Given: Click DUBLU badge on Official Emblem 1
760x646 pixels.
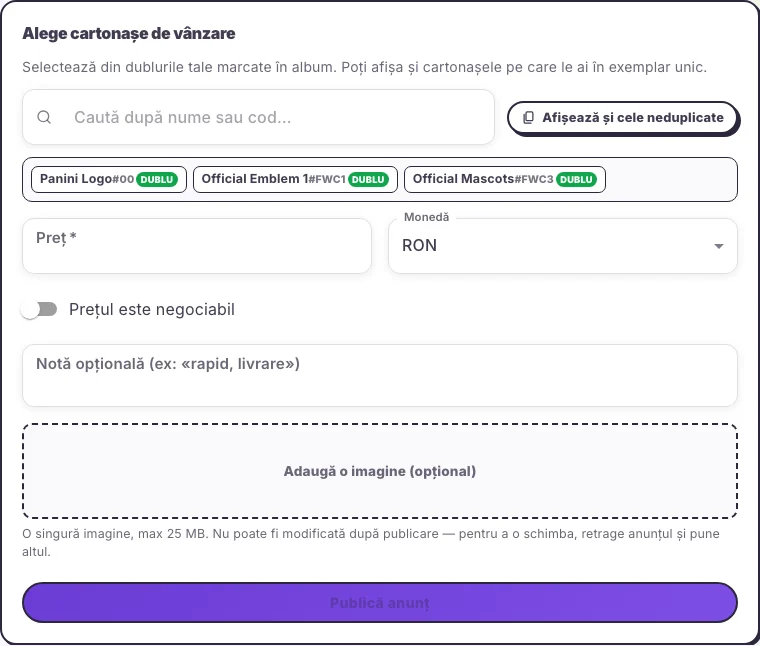Looking at the screenshot, I should 368,179.
